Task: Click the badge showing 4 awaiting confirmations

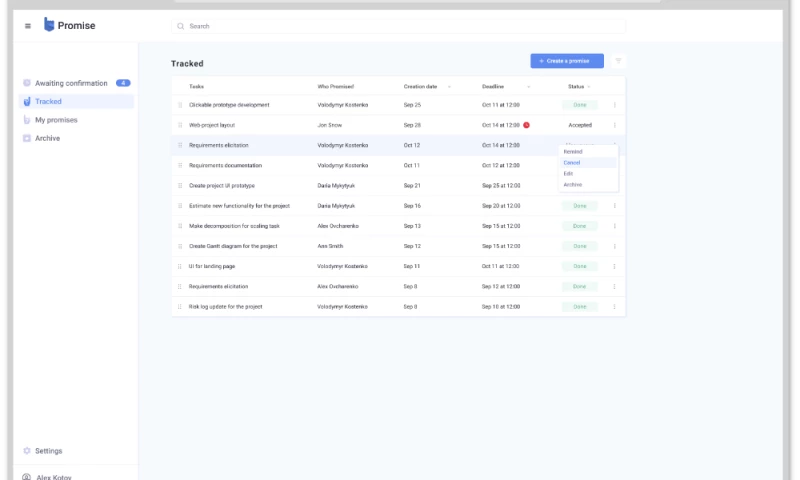Action: tap(123, 83)
